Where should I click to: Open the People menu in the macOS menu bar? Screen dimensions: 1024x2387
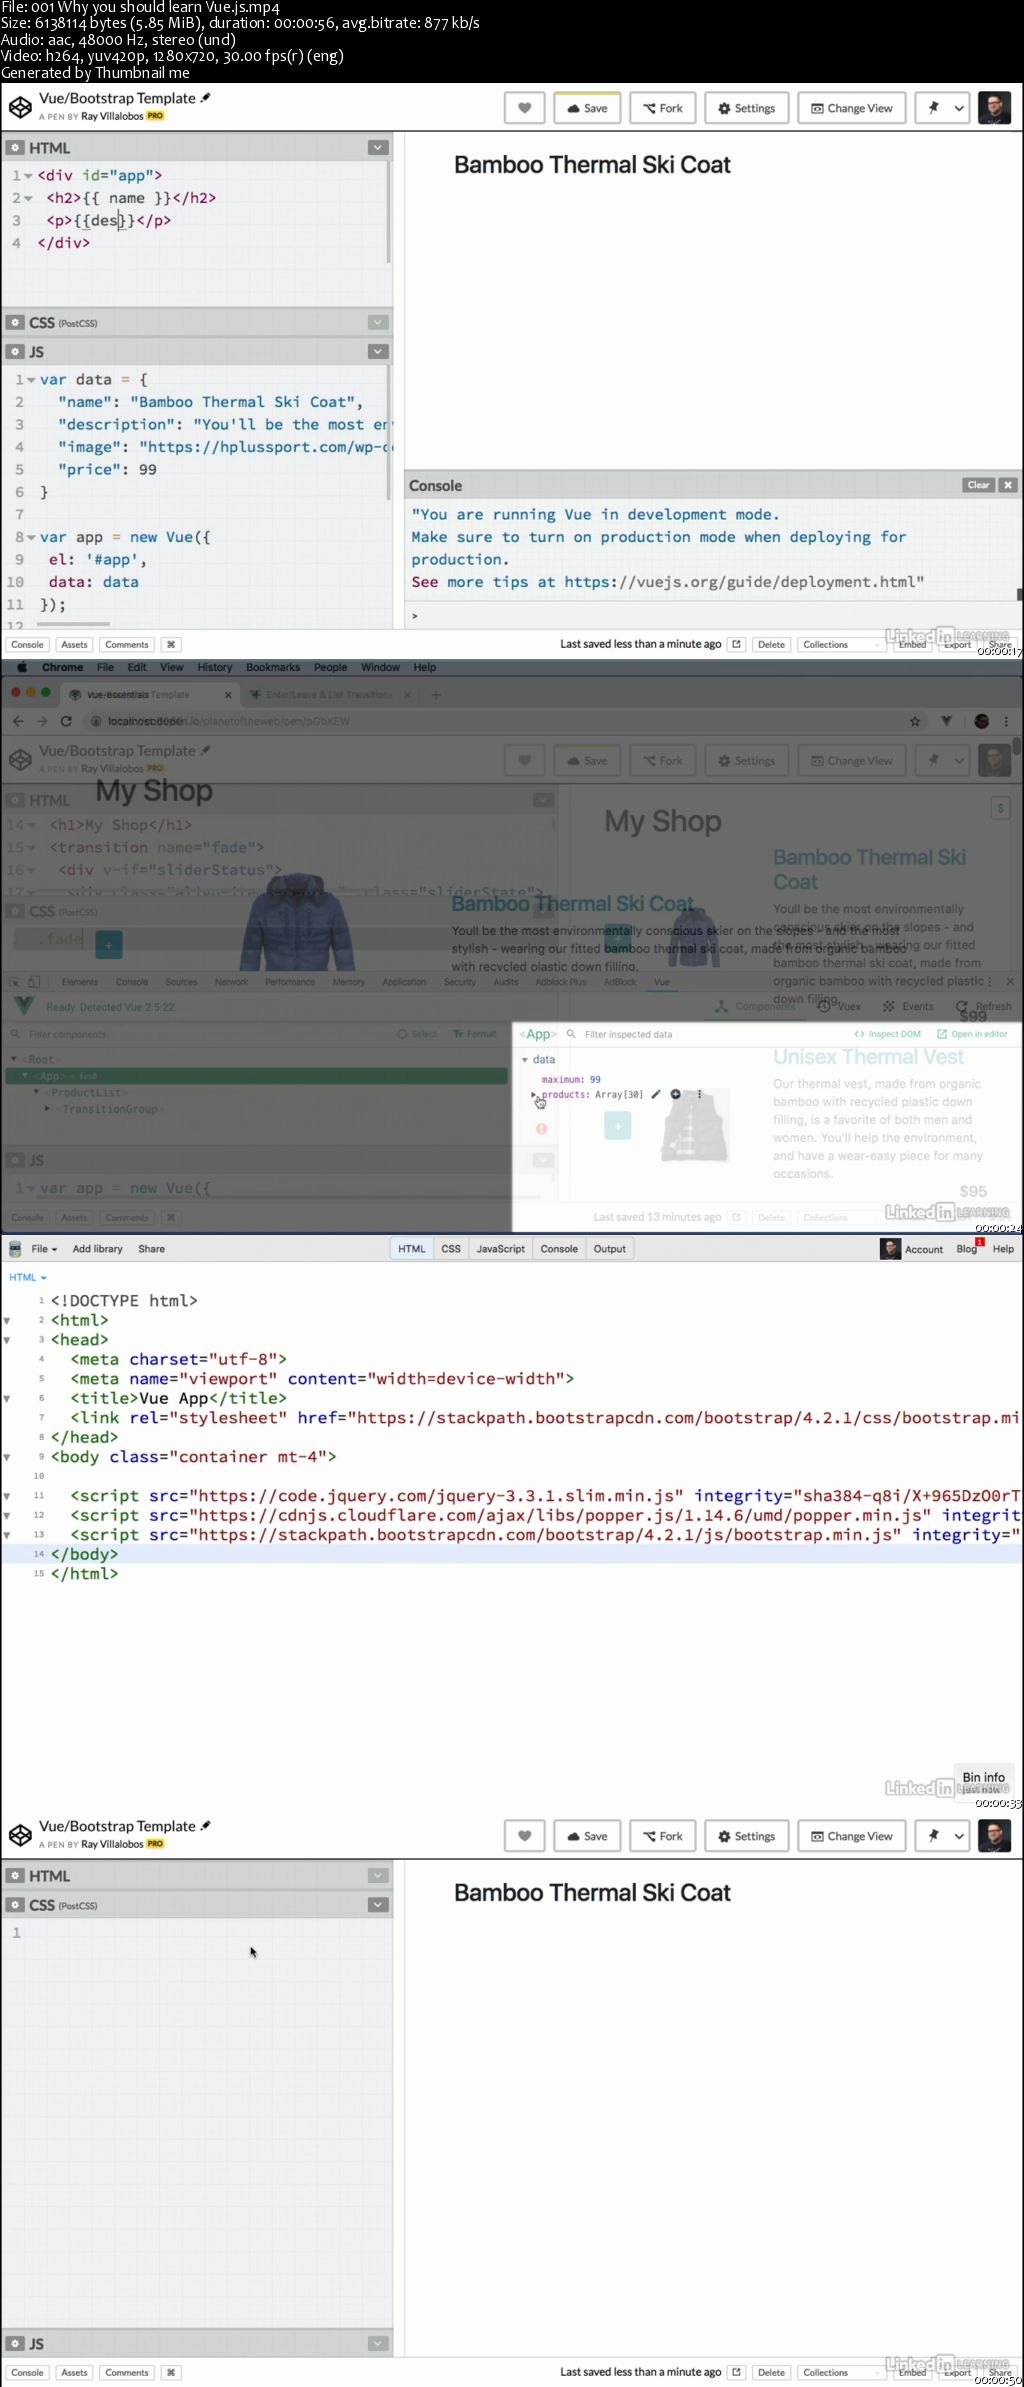pos(330,667)
